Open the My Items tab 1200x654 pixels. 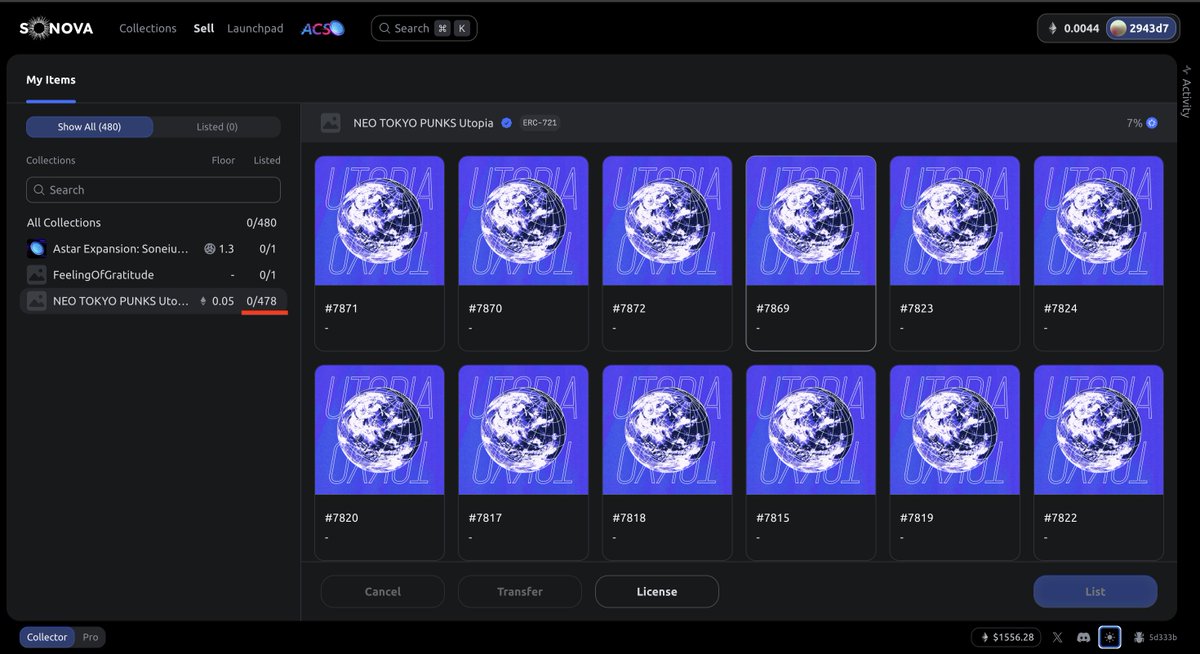coord(51,80)
